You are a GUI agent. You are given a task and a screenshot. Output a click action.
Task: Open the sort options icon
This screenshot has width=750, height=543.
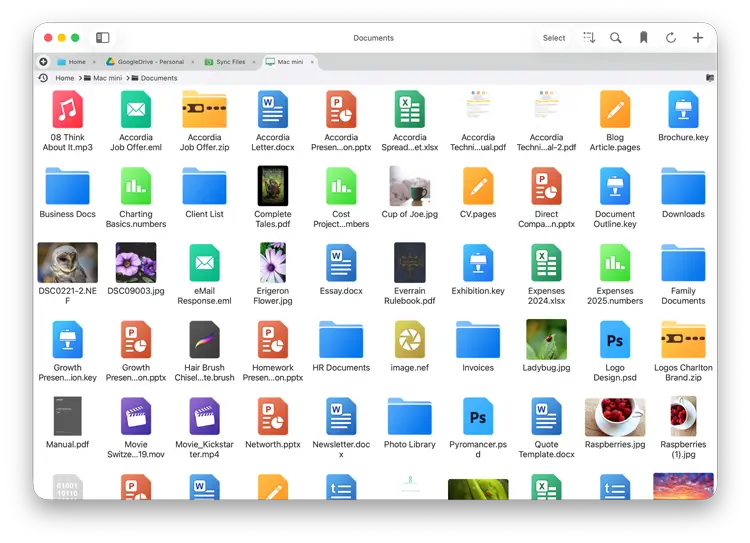click(x=589, y=38)
